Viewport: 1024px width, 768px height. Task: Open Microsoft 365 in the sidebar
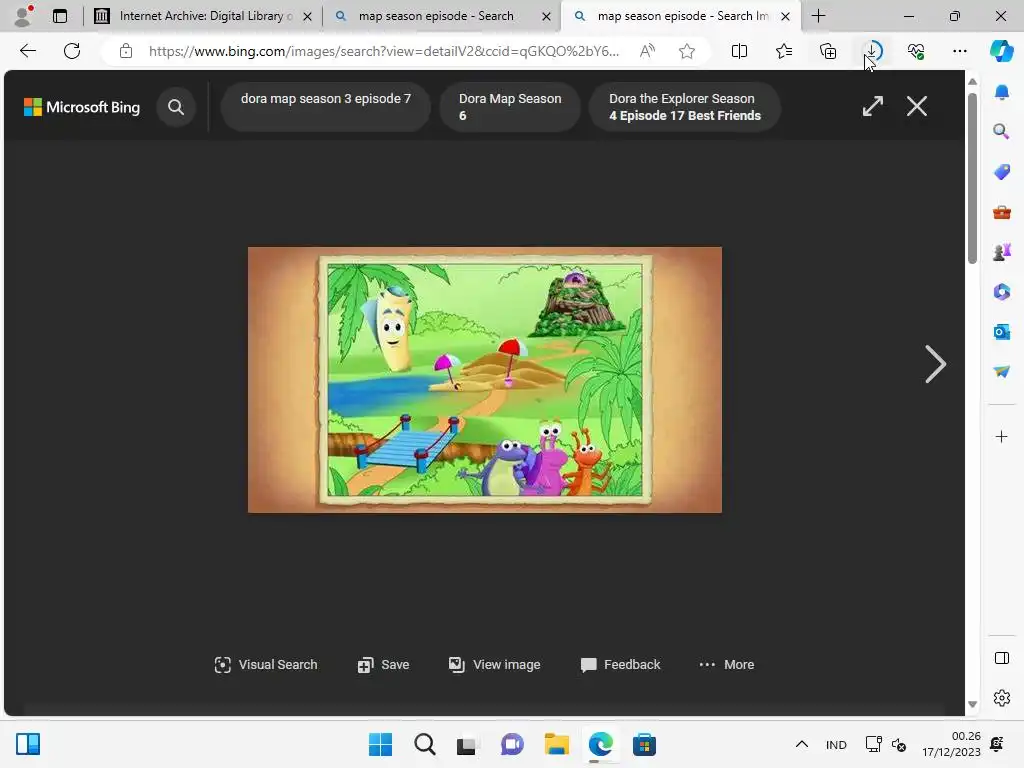point(1002,292)
